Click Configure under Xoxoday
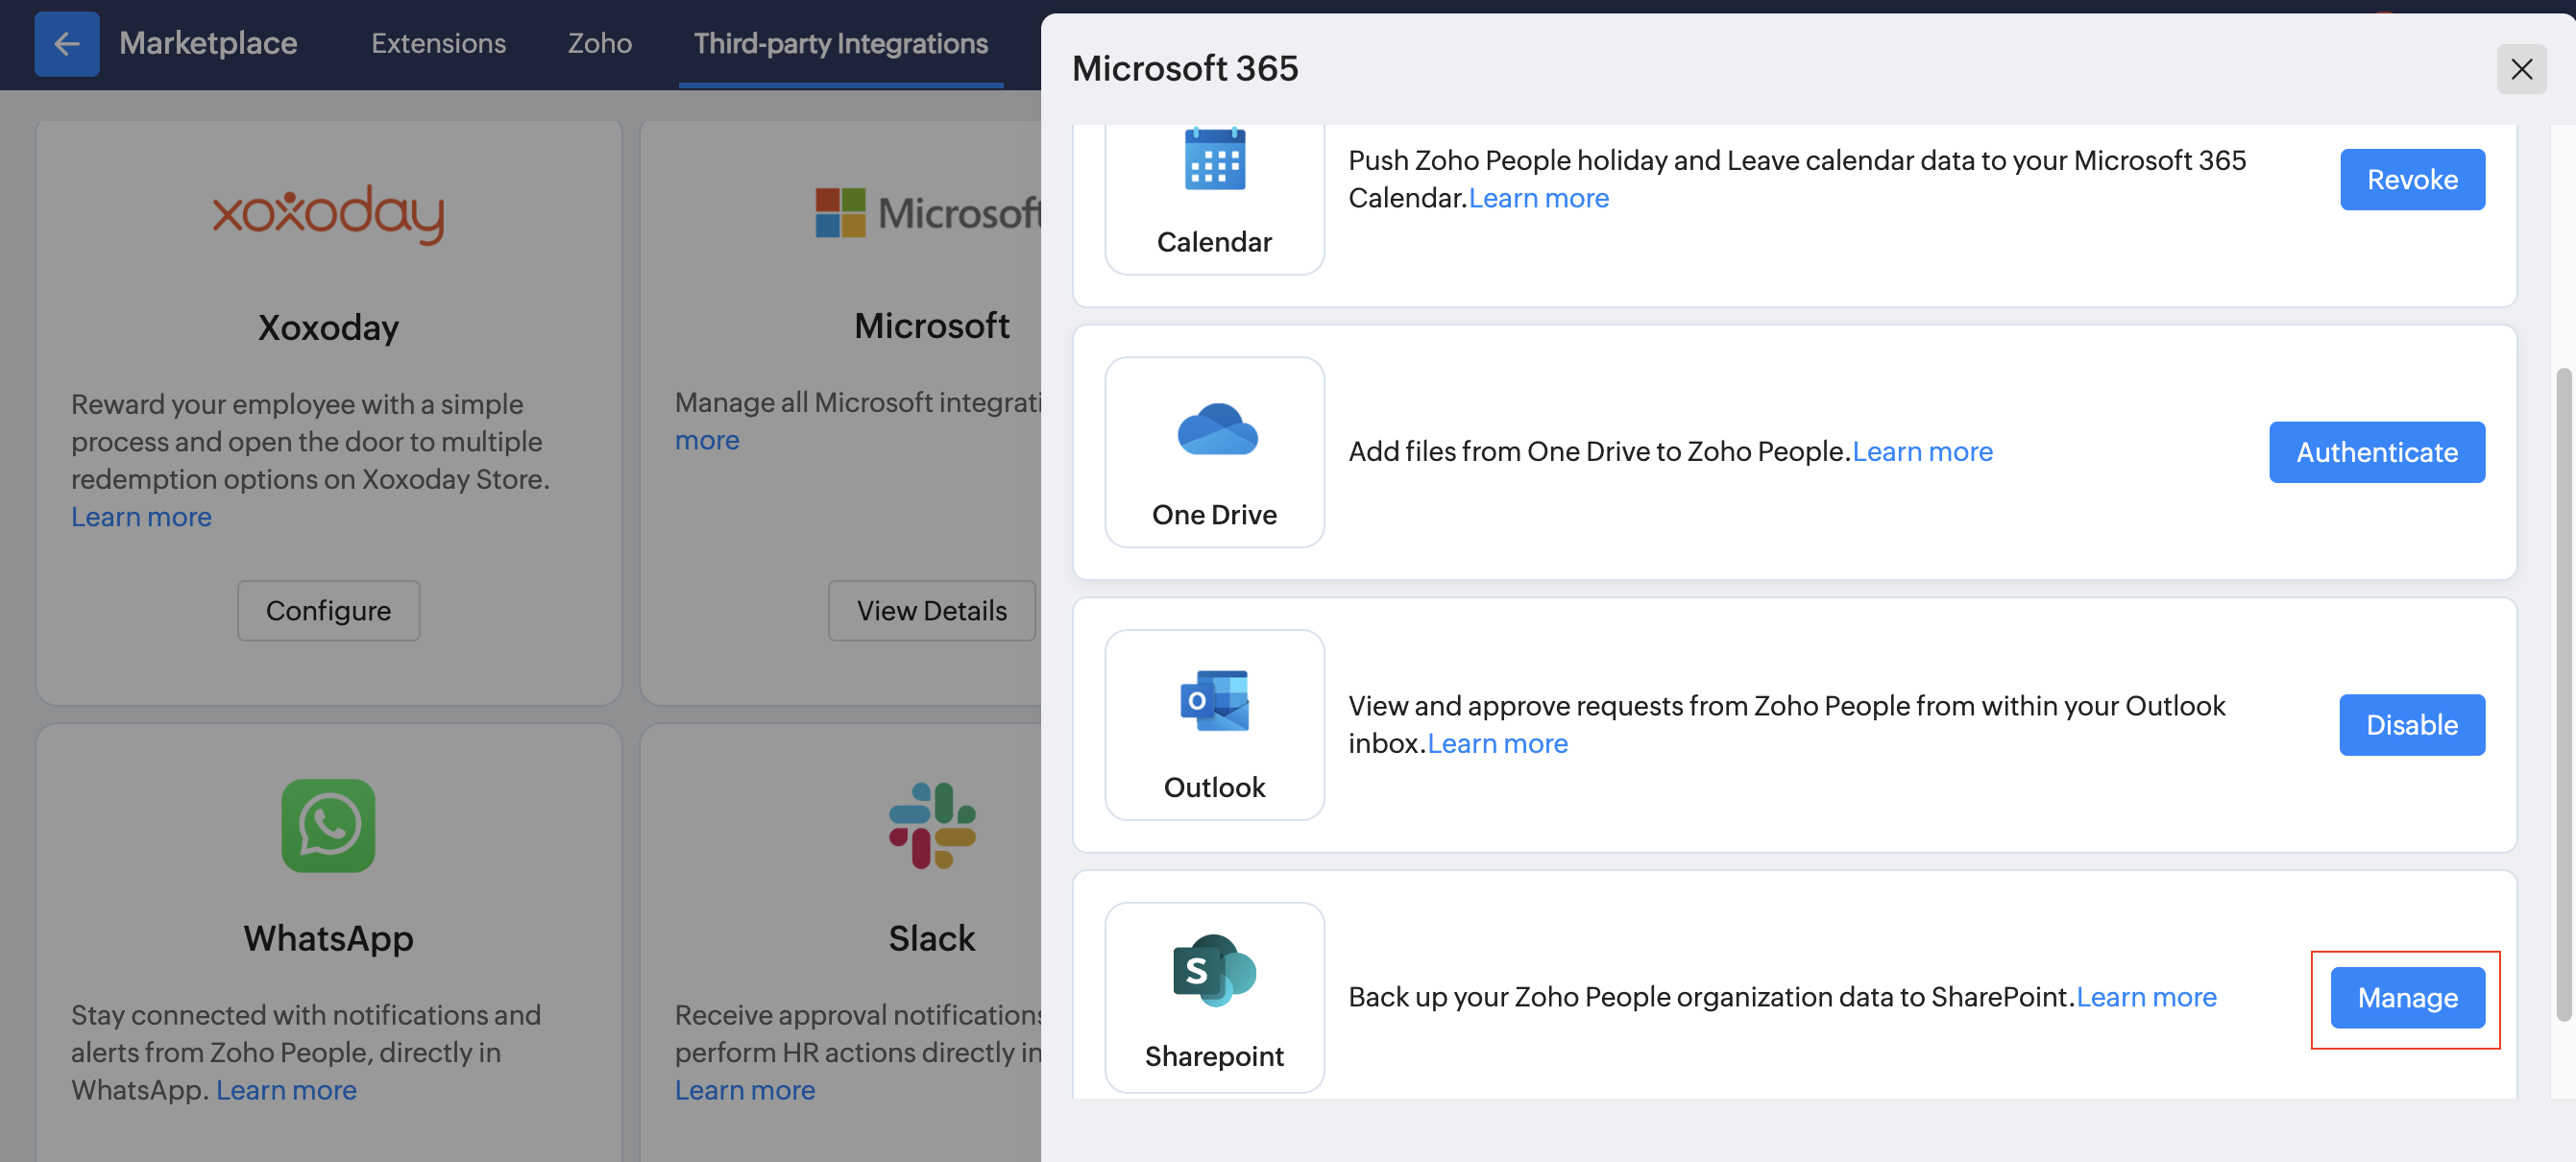This screenshot has width=2576, height=1162. click(328, 610)
